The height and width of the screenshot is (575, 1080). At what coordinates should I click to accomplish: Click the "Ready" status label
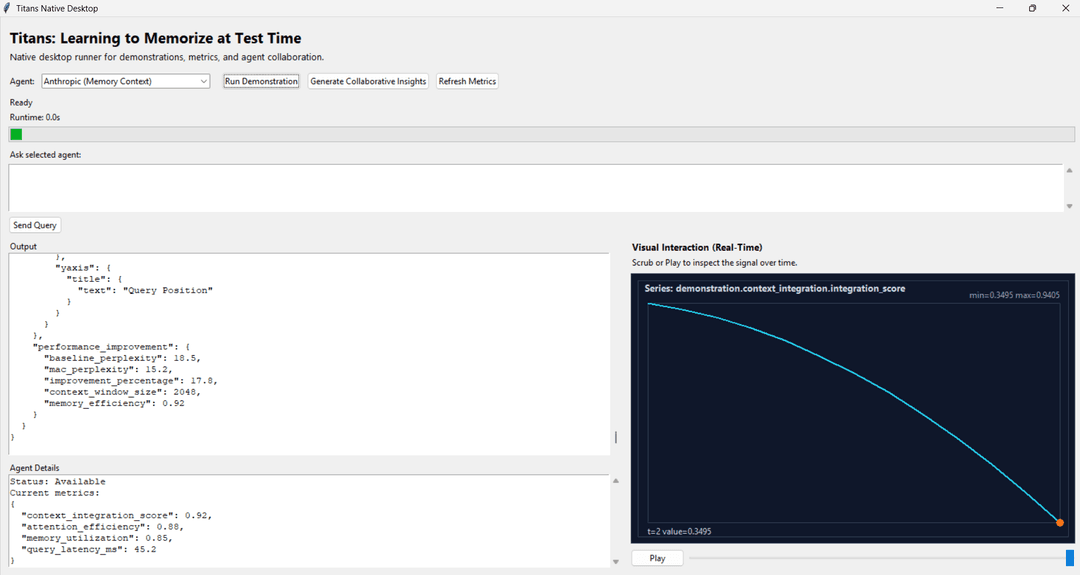[x=21, y=103]
